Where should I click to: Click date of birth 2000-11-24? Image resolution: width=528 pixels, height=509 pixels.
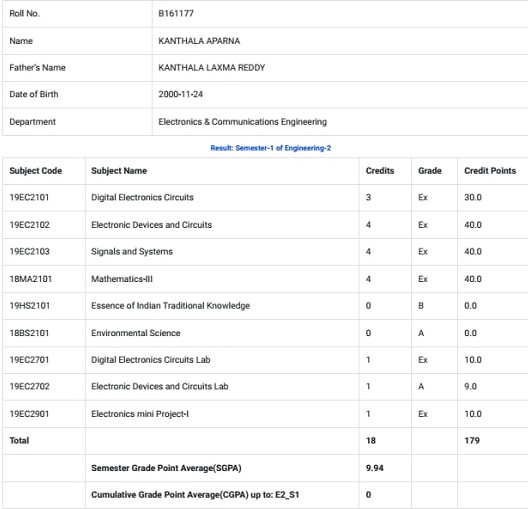coord(180,94)
